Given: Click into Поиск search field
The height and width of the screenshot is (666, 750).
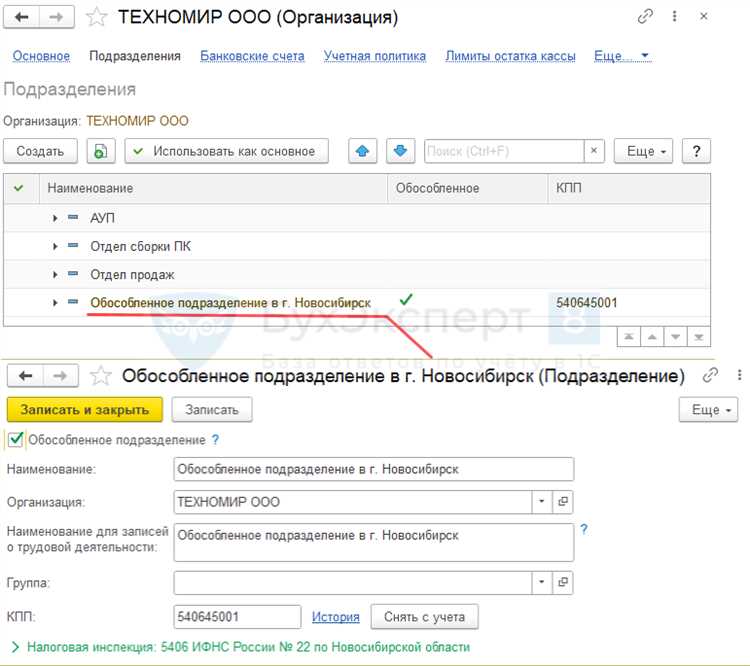Looking at the screenshot, I should 504,151.
